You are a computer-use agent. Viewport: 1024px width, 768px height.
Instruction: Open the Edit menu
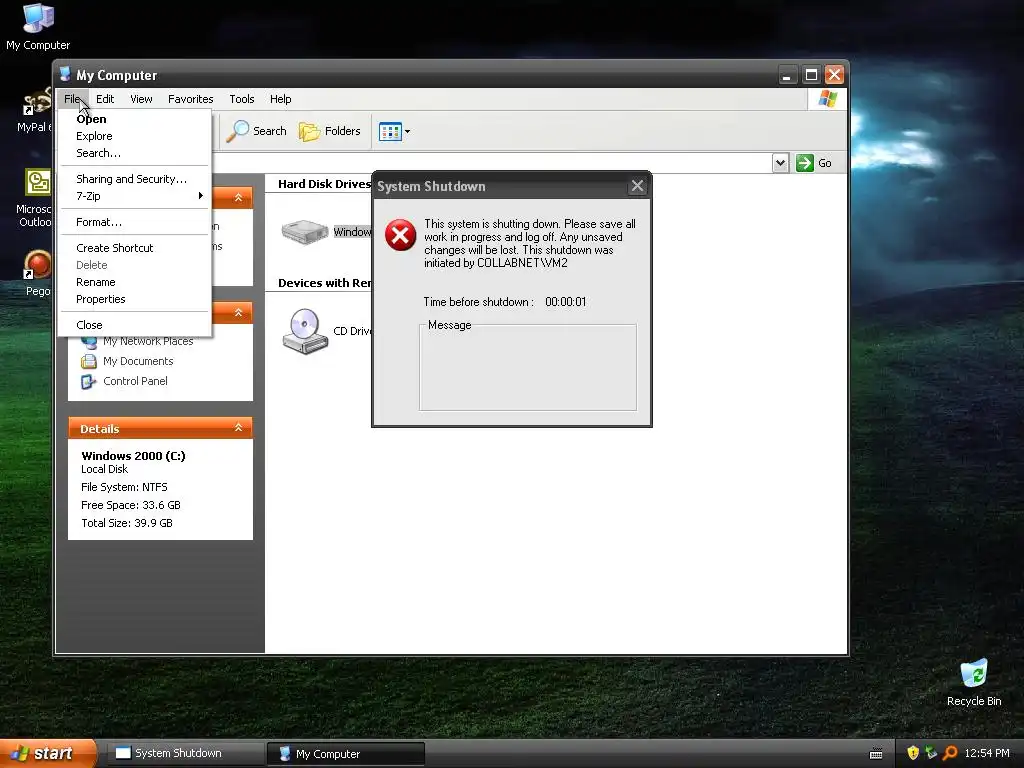click(104, 99)
